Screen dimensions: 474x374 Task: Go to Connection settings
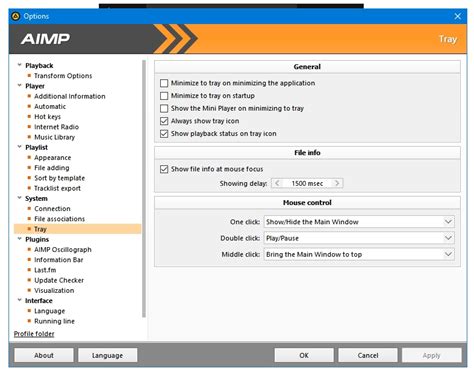point(52,209)
